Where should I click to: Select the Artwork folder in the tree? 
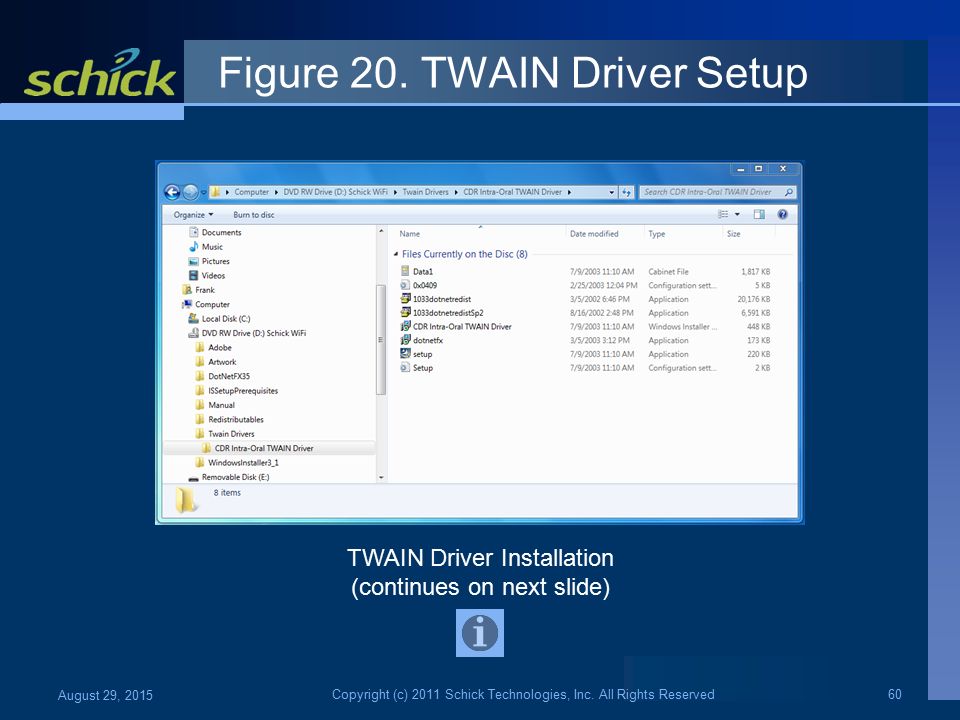(x=222, y=362)
